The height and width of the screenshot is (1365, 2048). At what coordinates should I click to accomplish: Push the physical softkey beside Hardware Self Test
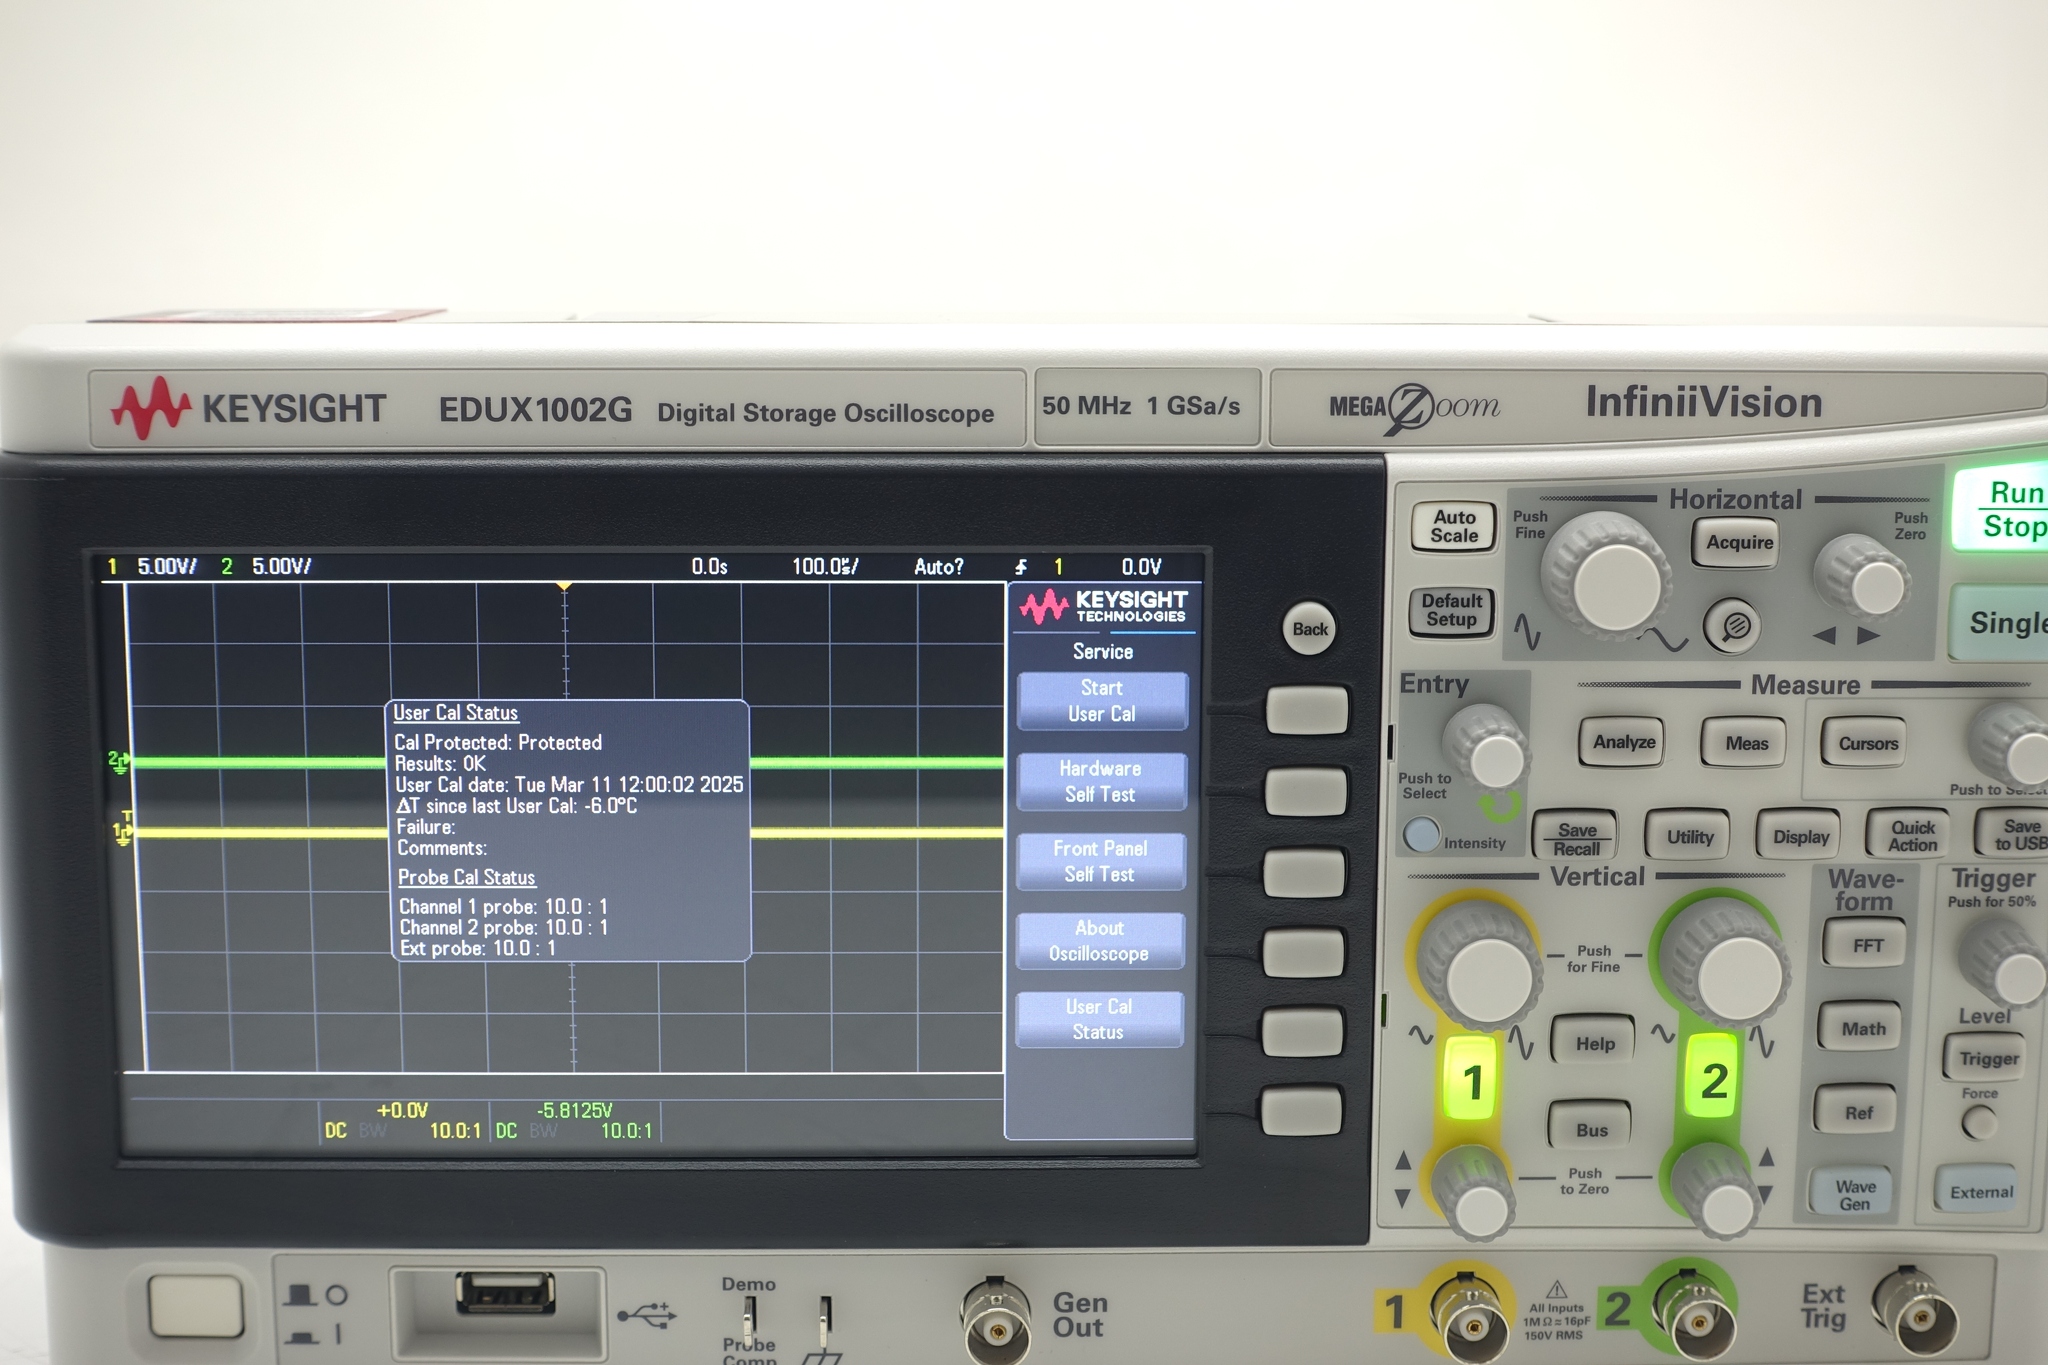coord(1306,791)
